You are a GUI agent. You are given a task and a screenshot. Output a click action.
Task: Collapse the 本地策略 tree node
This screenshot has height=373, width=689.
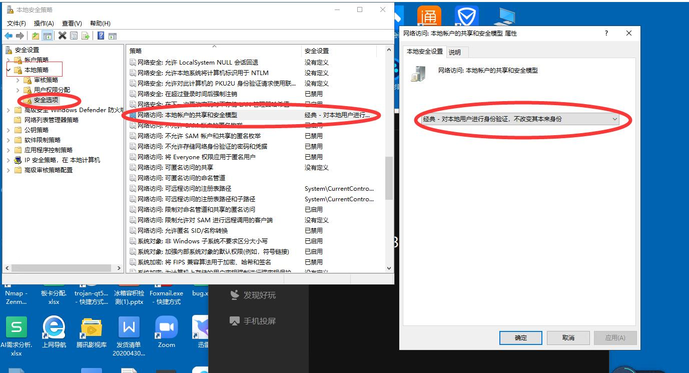8,70
